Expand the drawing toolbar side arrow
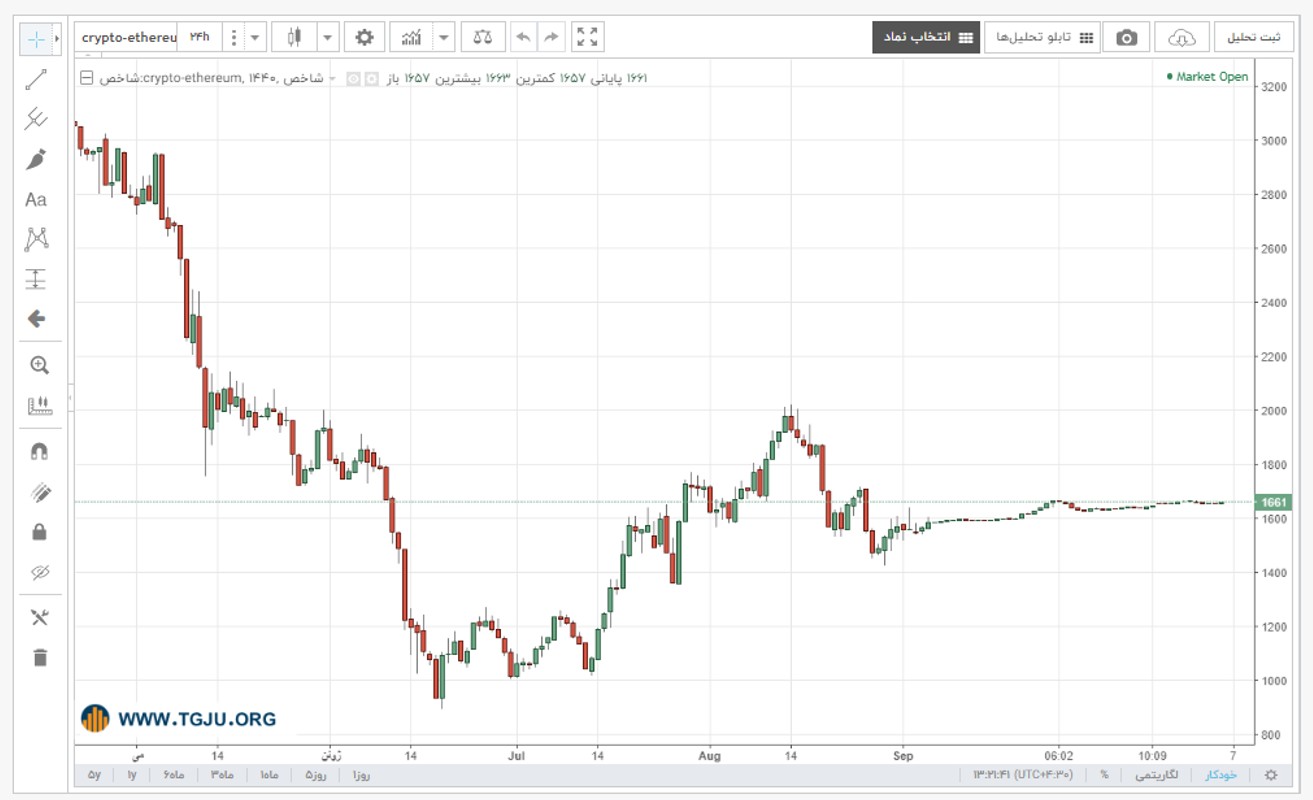This screenshot has width=1313, height=800. click(57, 39)
